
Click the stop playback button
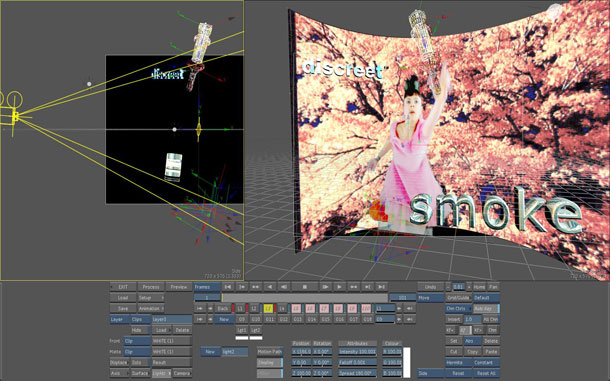pyautogui.click(x=305, y=287)
